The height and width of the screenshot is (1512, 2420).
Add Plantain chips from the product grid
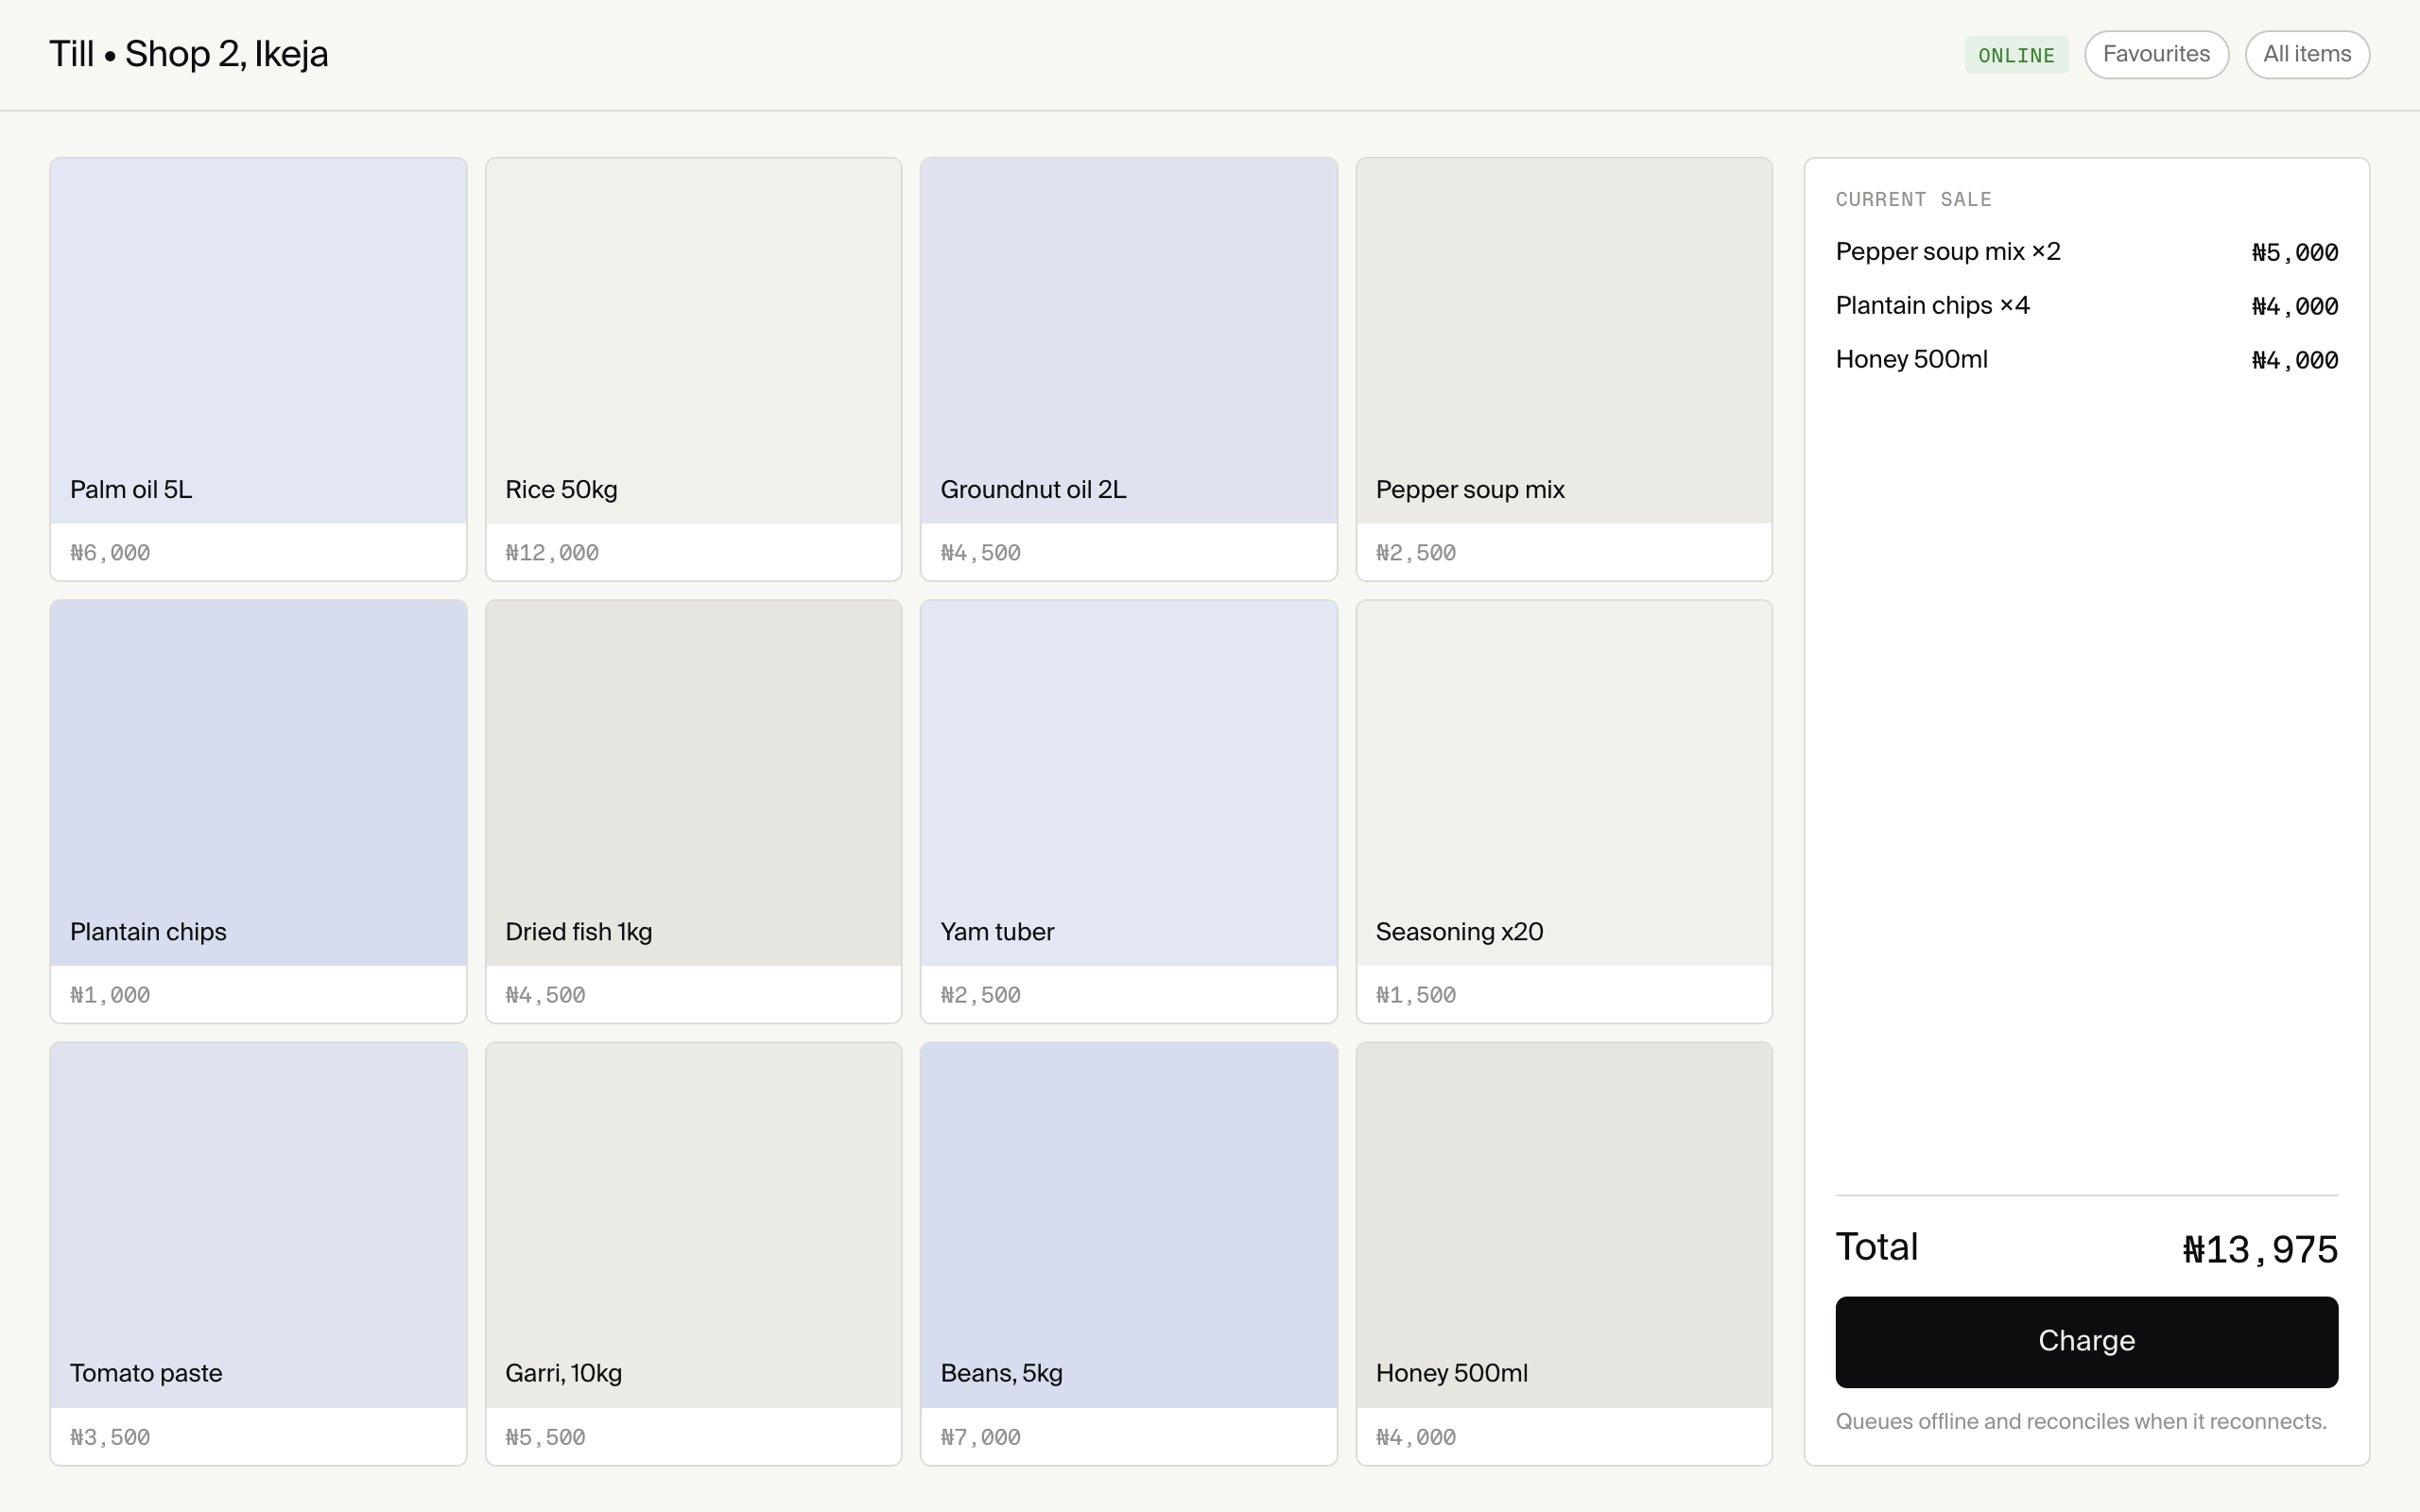click(258, 811)
